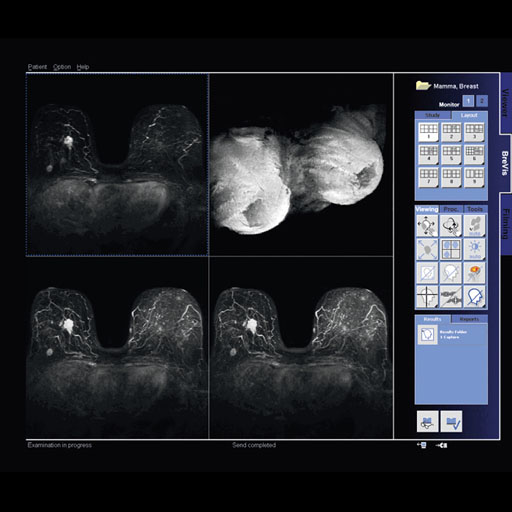This screenshot has height=512, width=512.
Task: Open the Patient menu
Action: click(37, 67)
